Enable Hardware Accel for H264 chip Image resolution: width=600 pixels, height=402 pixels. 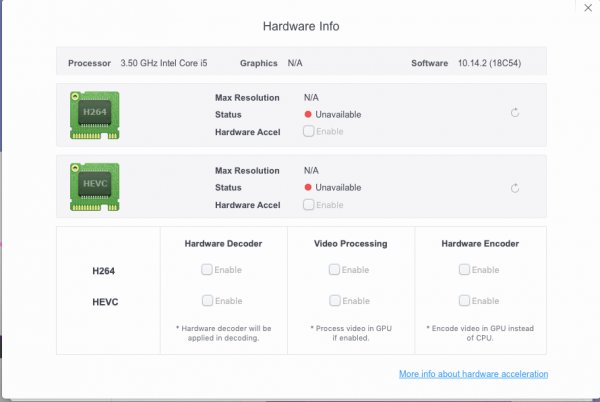309,131
